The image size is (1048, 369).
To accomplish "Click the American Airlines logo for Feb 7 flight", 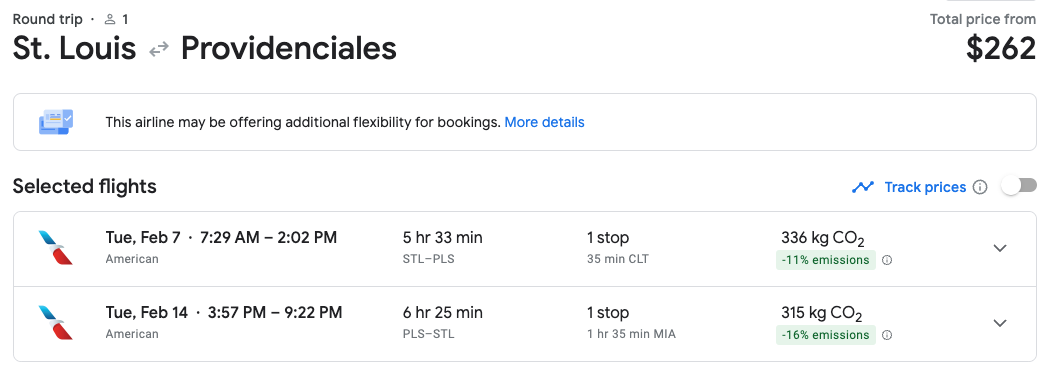I will pyautogui.click(x=55, y=248).
